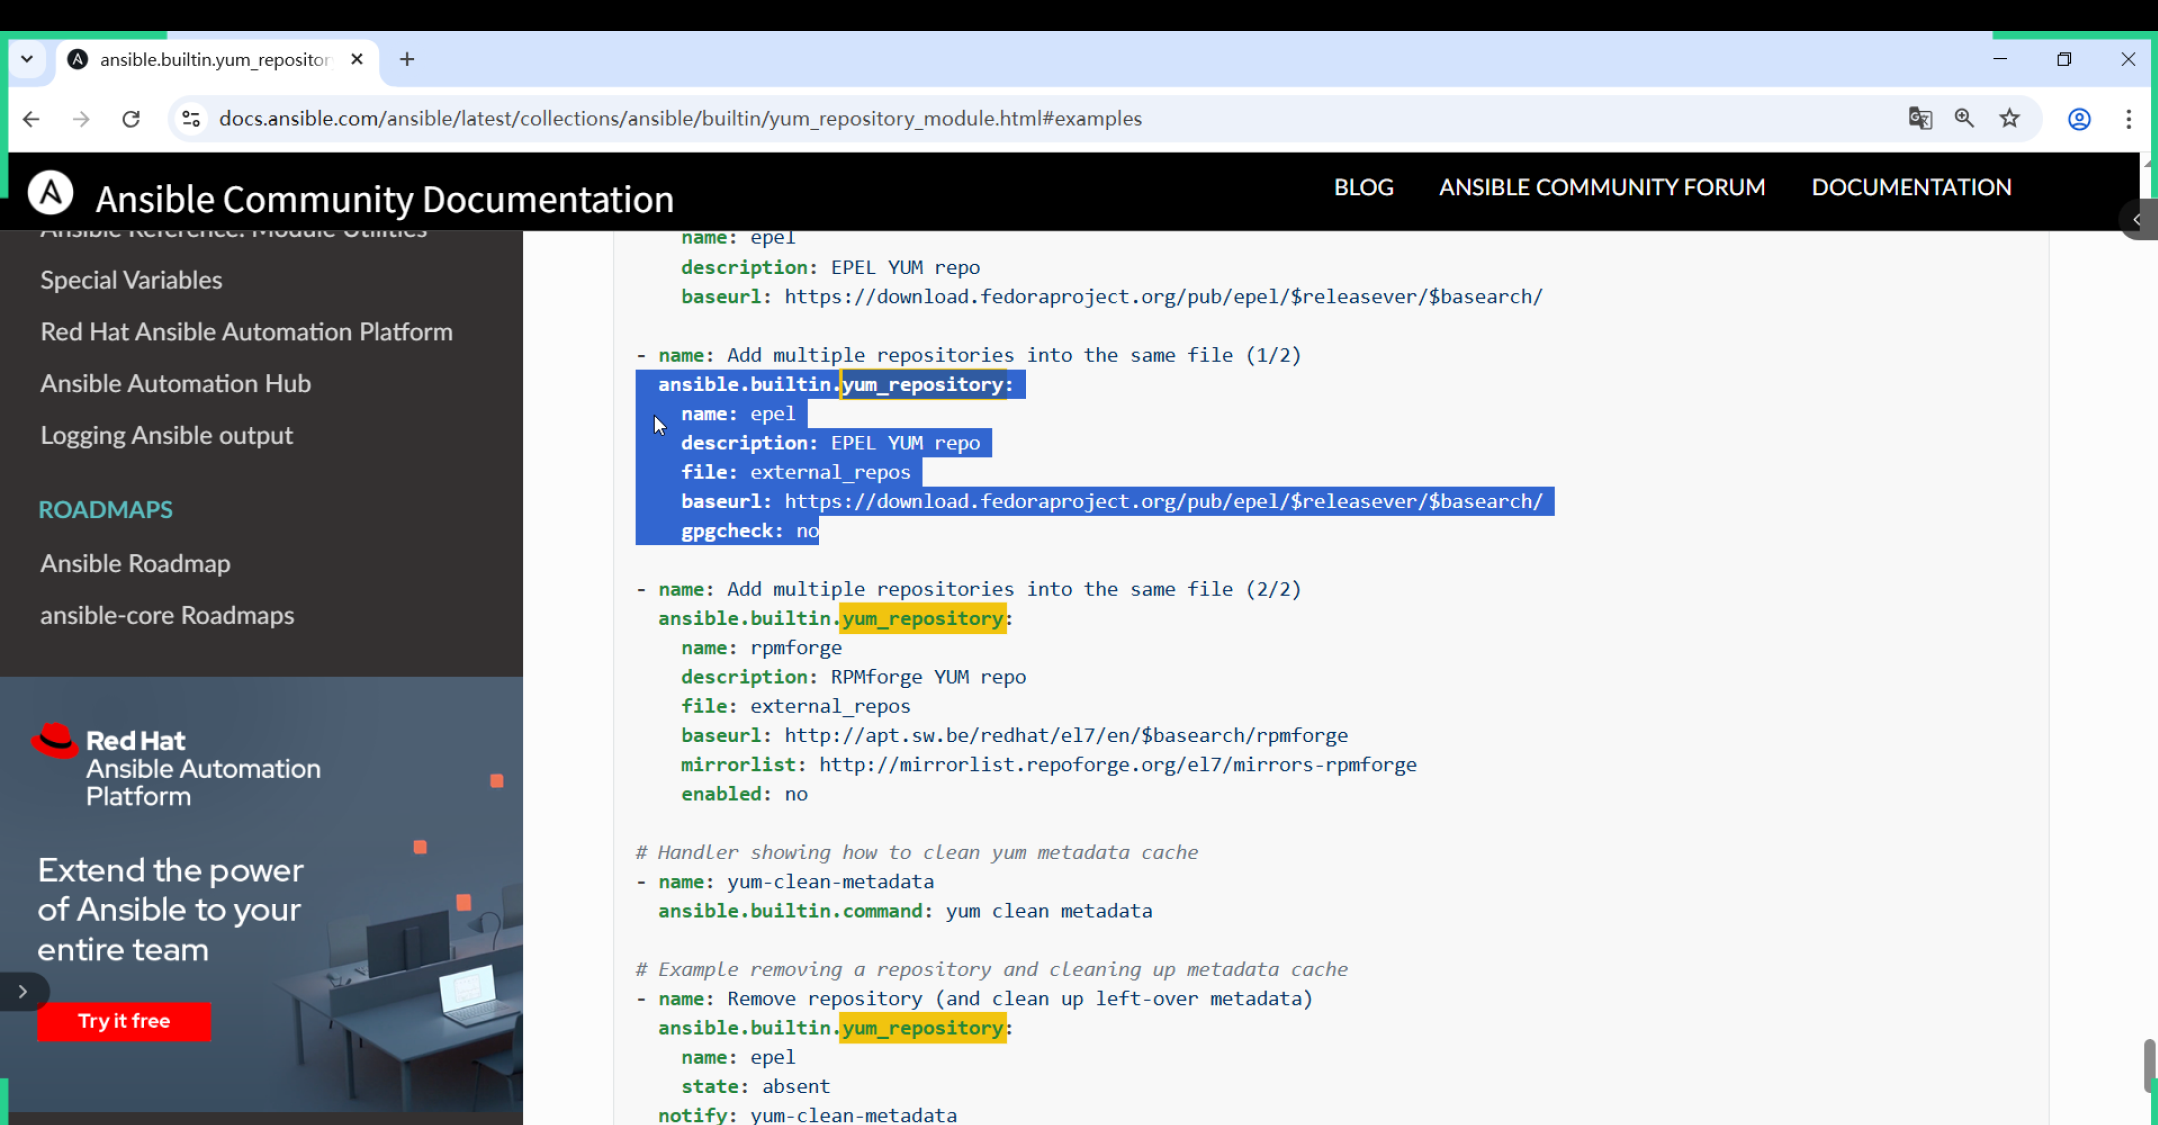The image size is (2158, 1125).
Task: Click the zoom magnifier icon in address bar
Action: tap(1964, 119)
